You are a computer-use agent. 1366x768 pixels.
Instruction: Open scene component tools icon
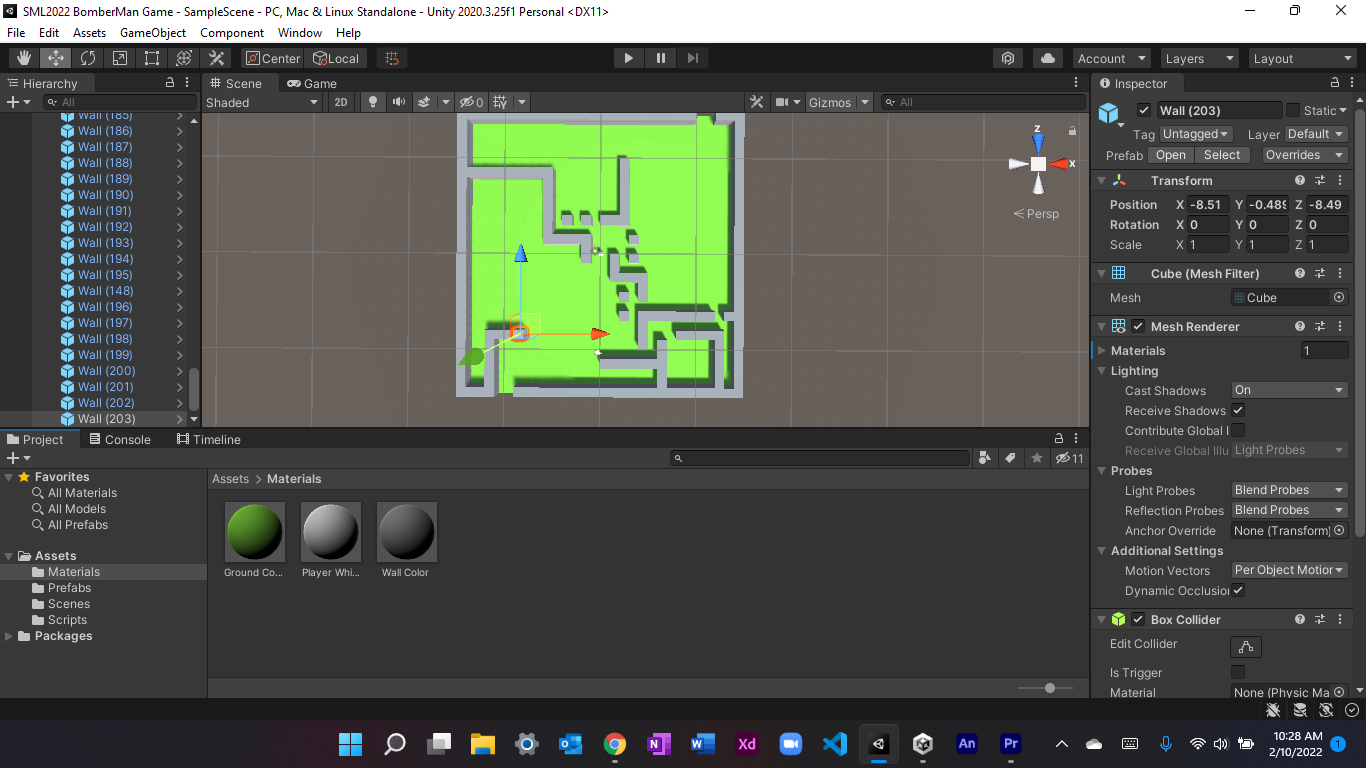click(757, 102)
